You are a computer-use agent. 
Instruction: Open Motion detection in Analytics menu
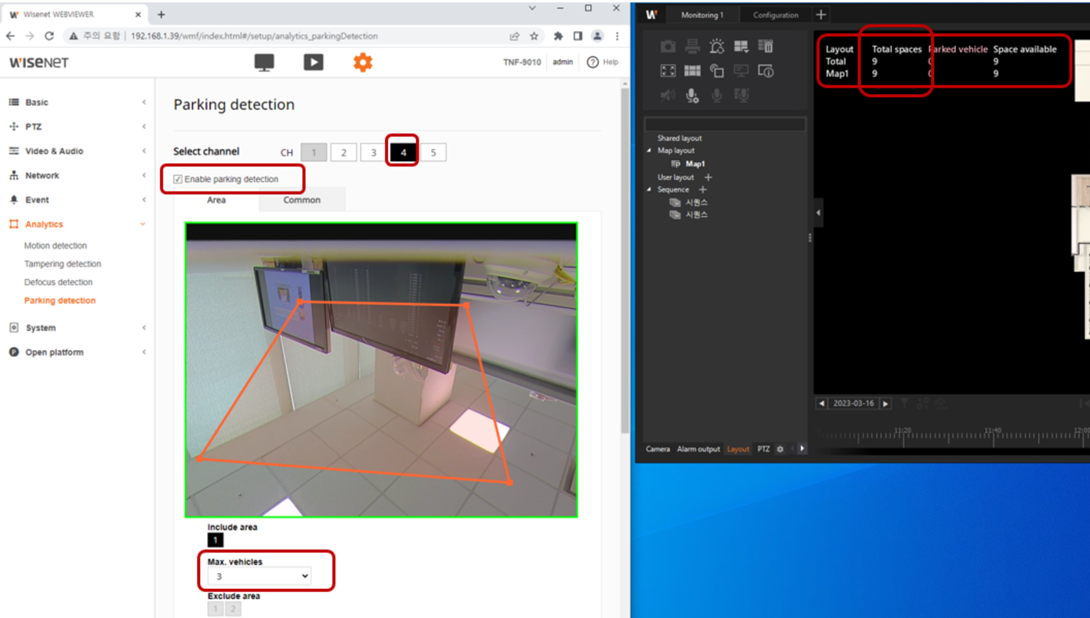pyautogui.click(x=55, y=245)
